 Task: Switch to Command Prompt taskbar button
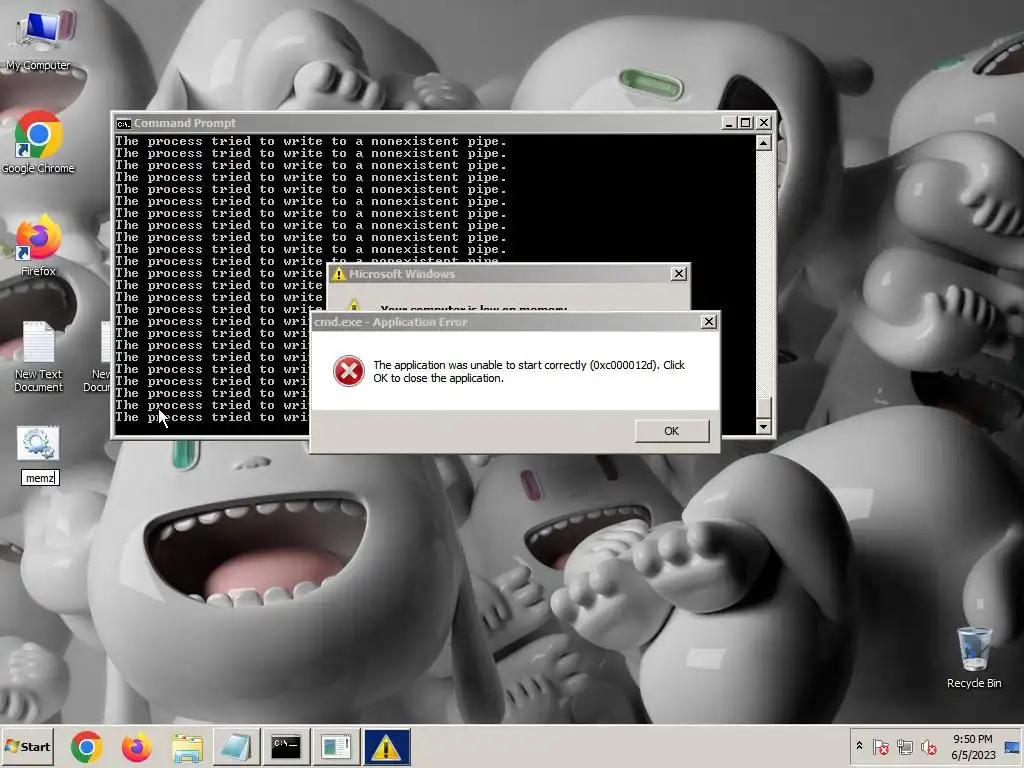click(286, 747)
